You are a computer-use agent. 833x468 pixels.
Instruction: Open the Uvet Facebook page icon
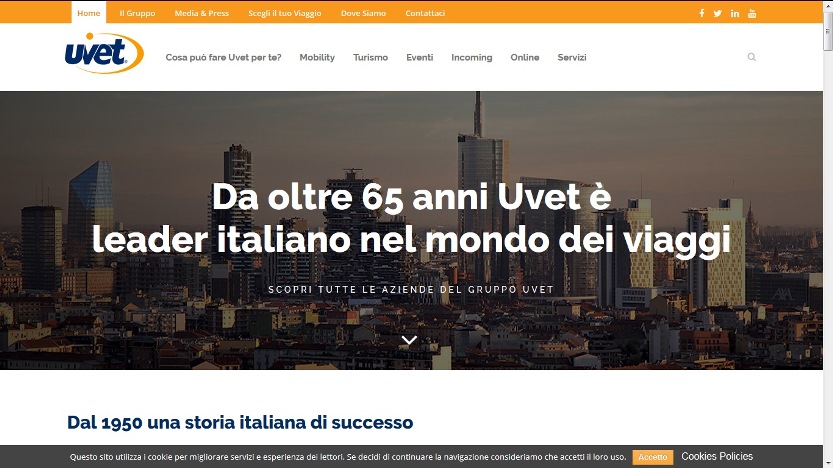[702, 13]
